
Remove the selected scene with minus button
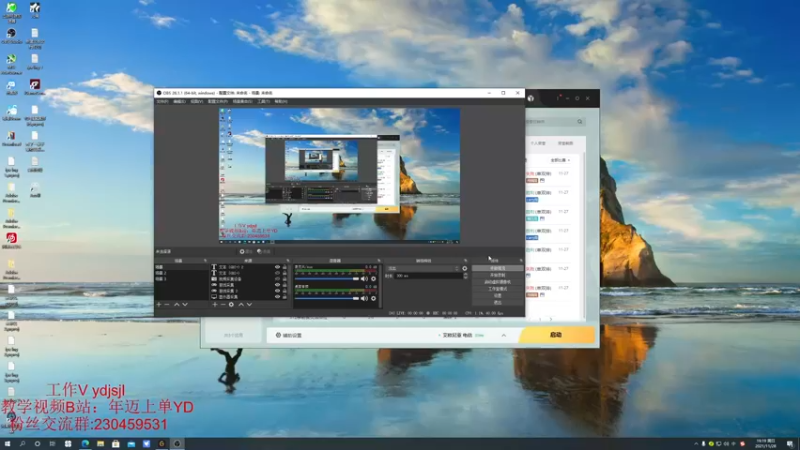point(167,305)
